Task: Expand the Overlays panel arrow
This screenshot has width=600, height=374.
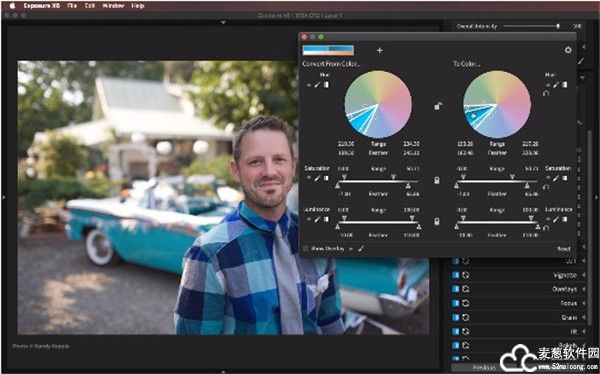Action: 584,289
